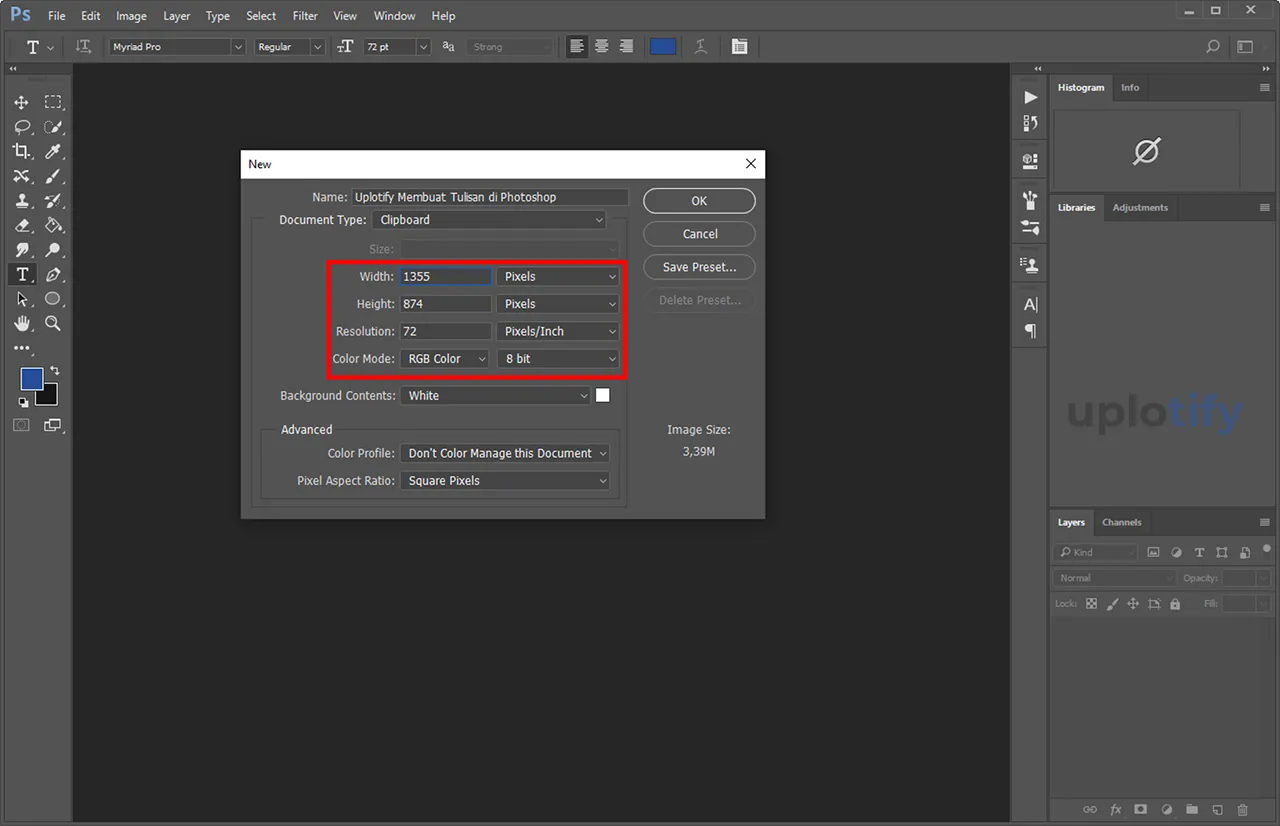The width and height of the screenshot is (1280, 826).
Task: Click the Clone Stamp tool
Action: pyautogui.click(x=21, y=200)
